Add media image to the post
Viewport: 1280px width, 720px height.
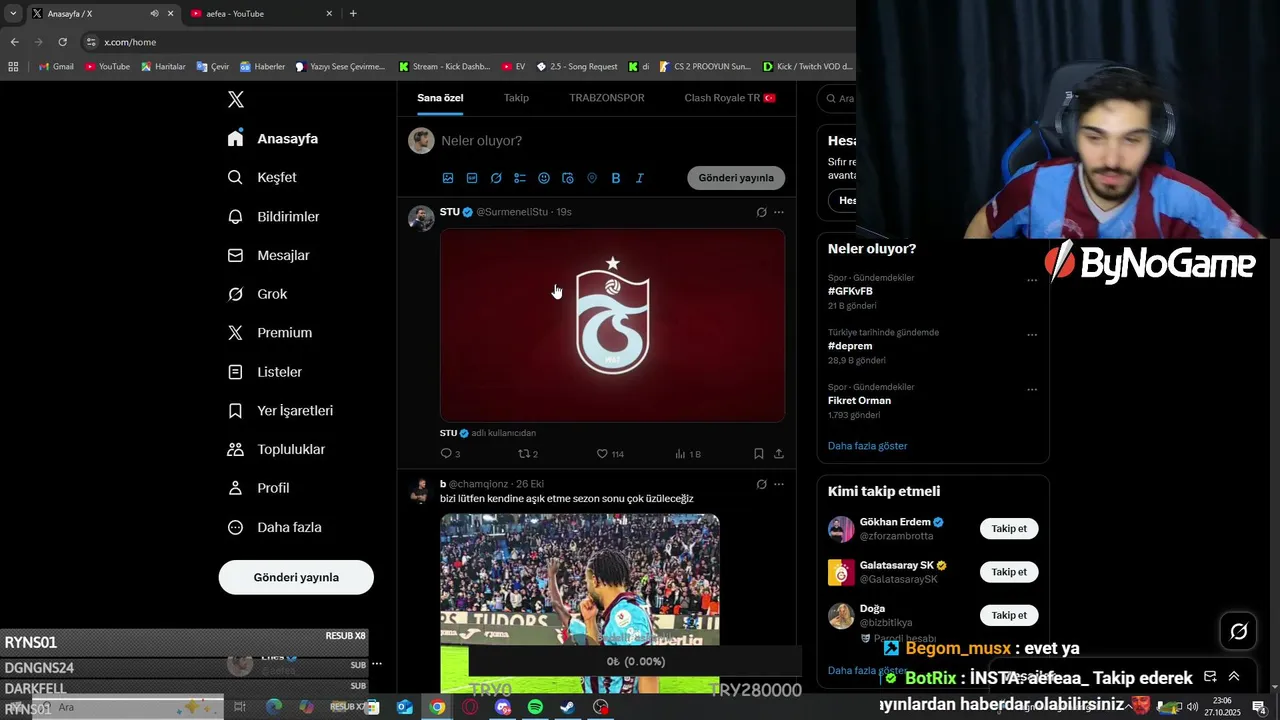point(448,178)
